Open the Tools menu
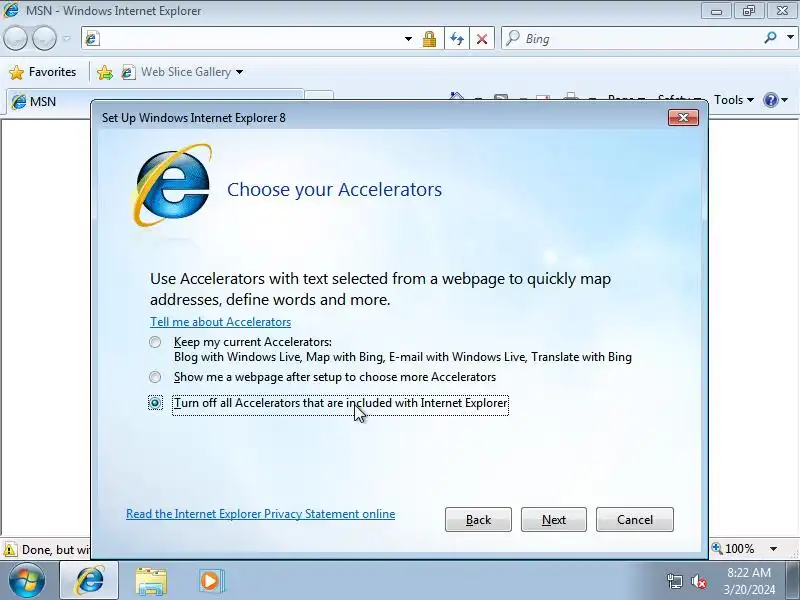800x600 pixels. (734, 99)
